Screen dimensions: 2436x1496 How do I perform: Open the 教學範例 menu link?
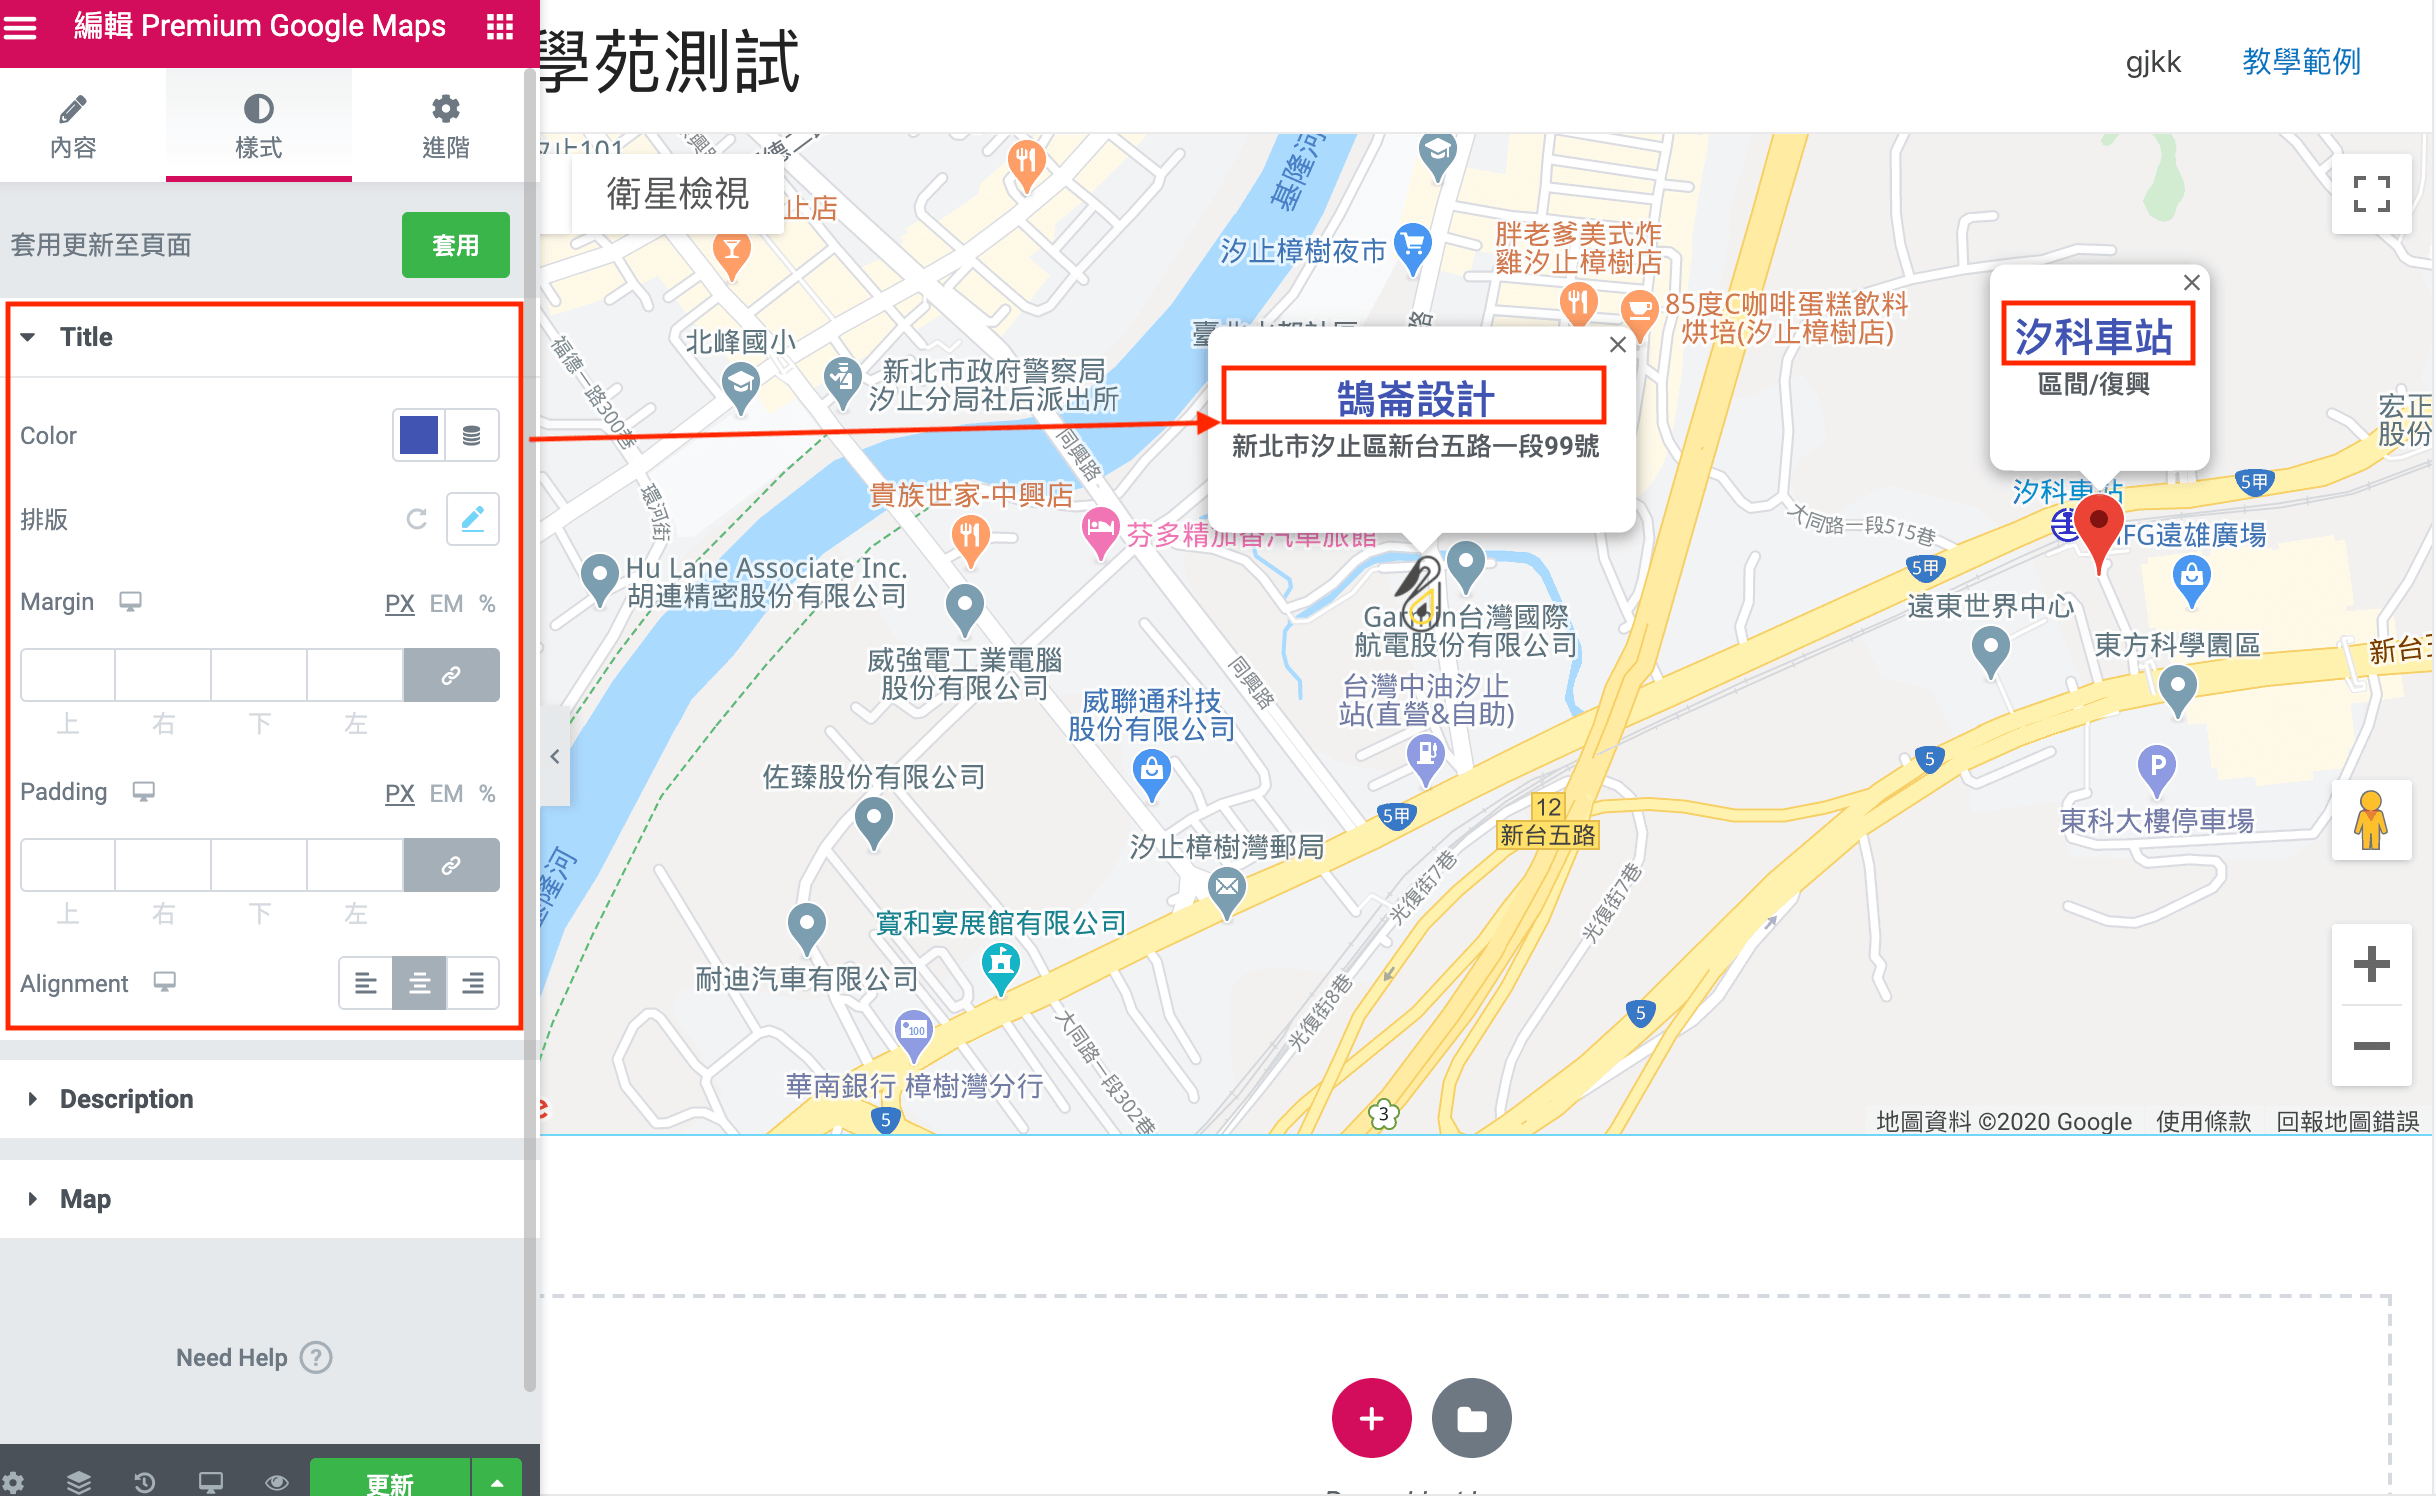[x=2301, y=62]
